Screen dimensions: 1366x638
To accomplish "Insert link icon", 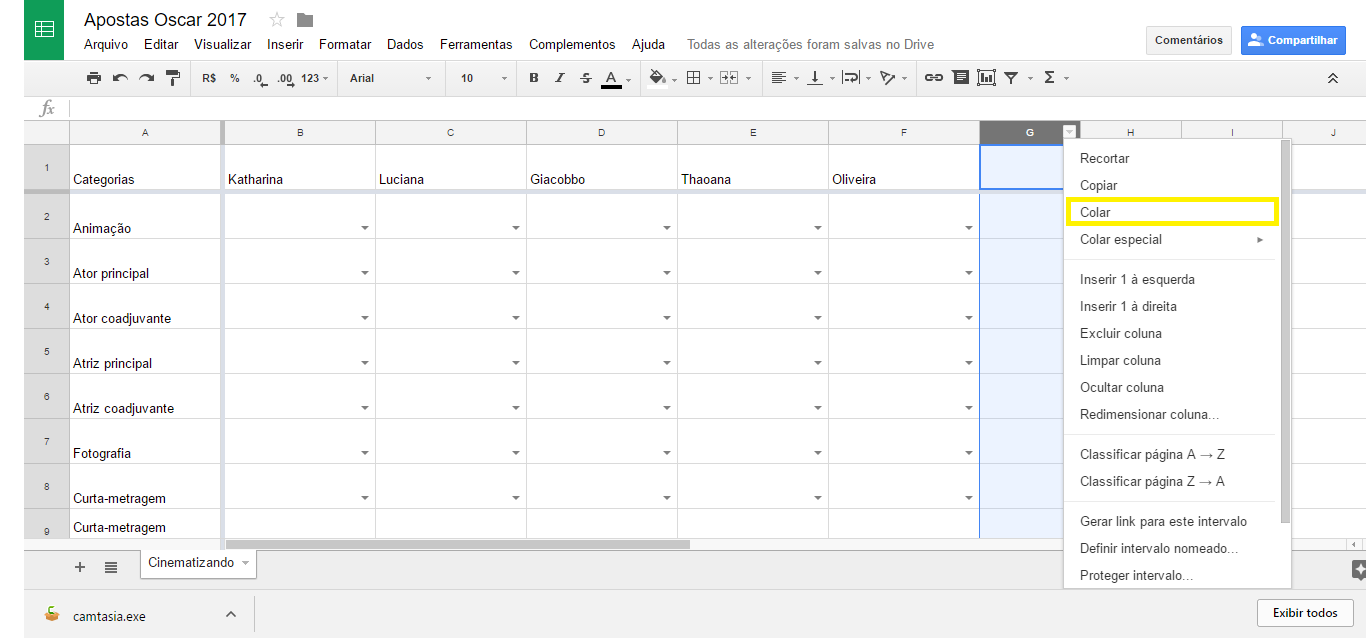I will point(934,78).
